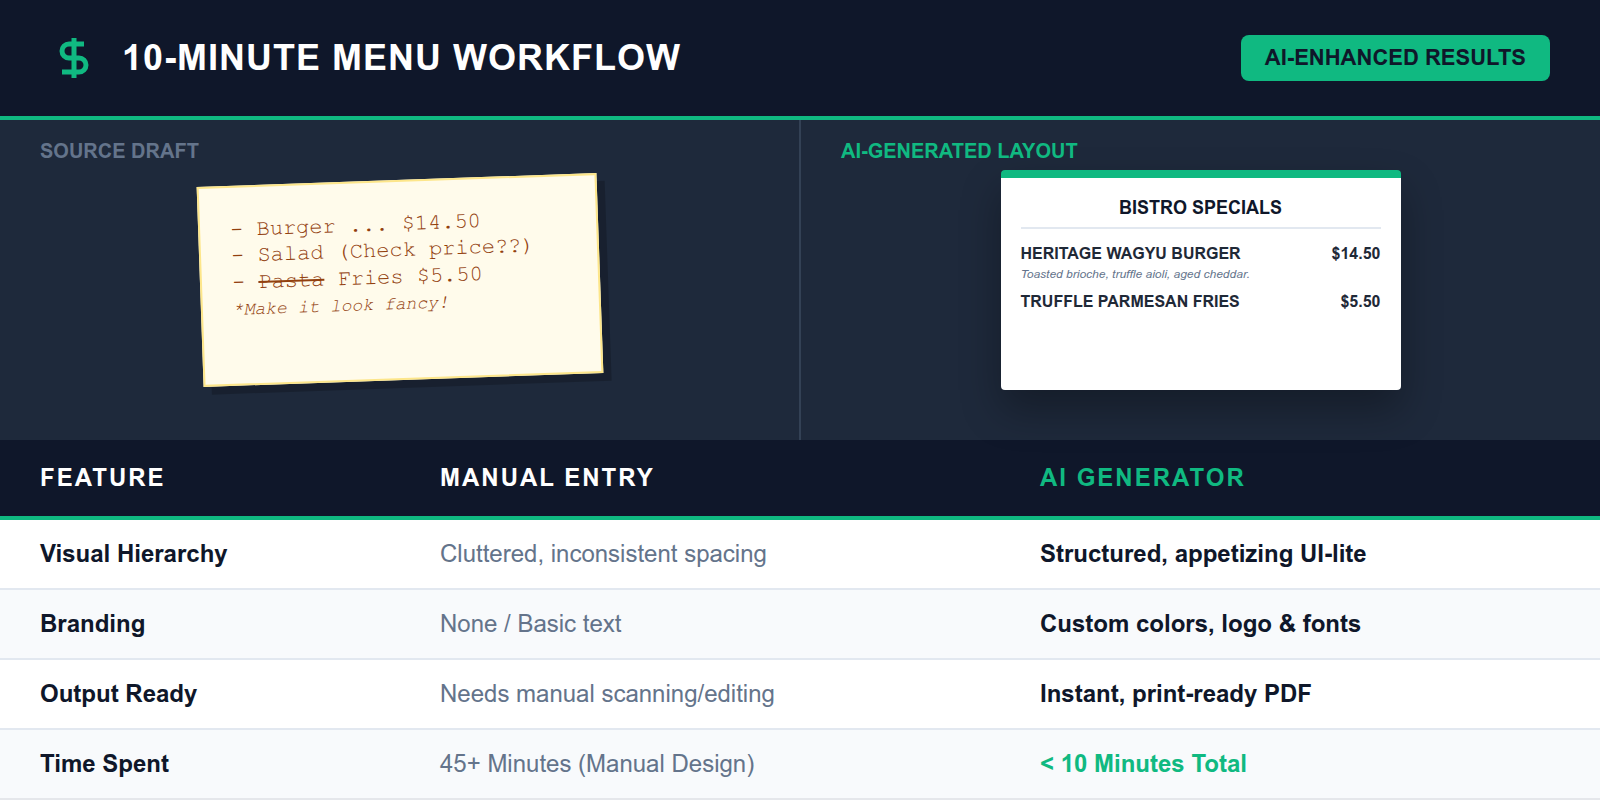Click the green '< 10 Minutes Total' text
Image resolution: width=1600 pixels, height=800 pixels.
click(1143, 764)
